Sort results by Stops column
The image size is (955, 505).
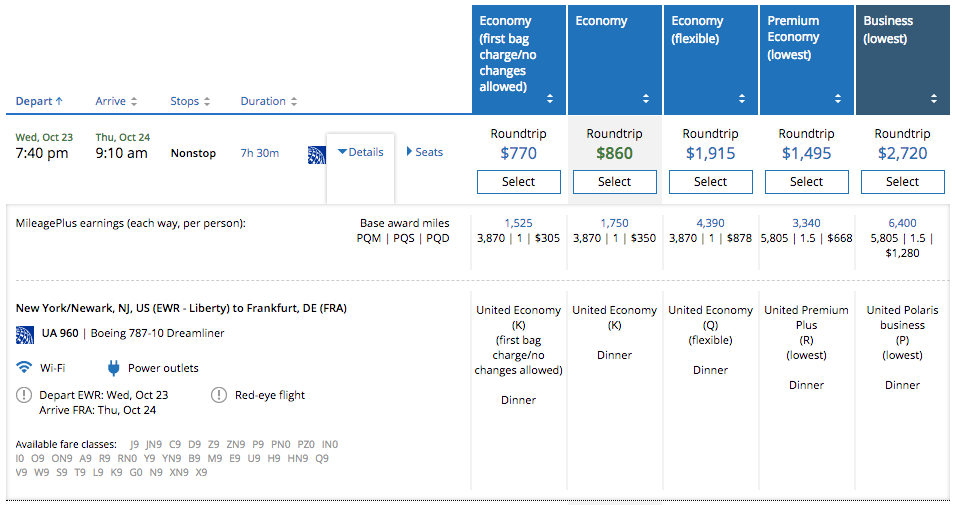(x=190, y=101)
